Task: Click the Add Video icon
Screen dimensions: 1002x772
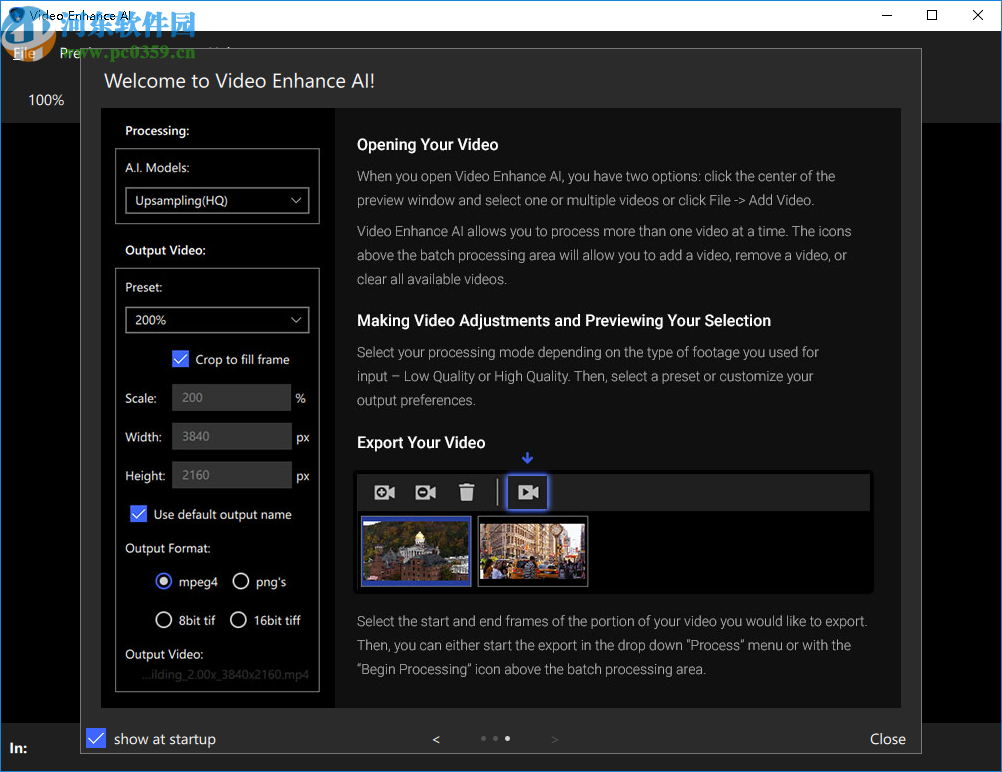Action: (384, 492)
